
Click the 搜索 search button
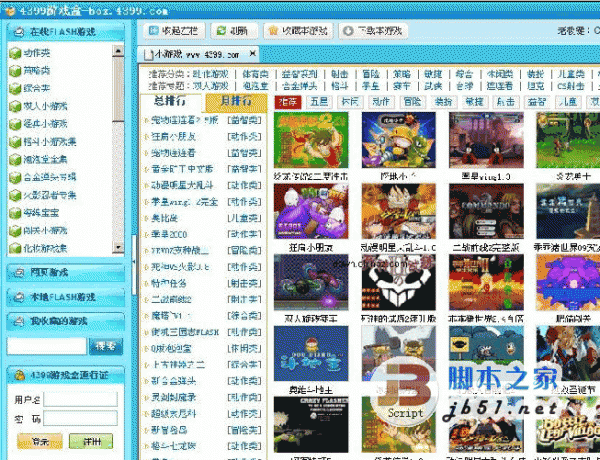point(106,346)
